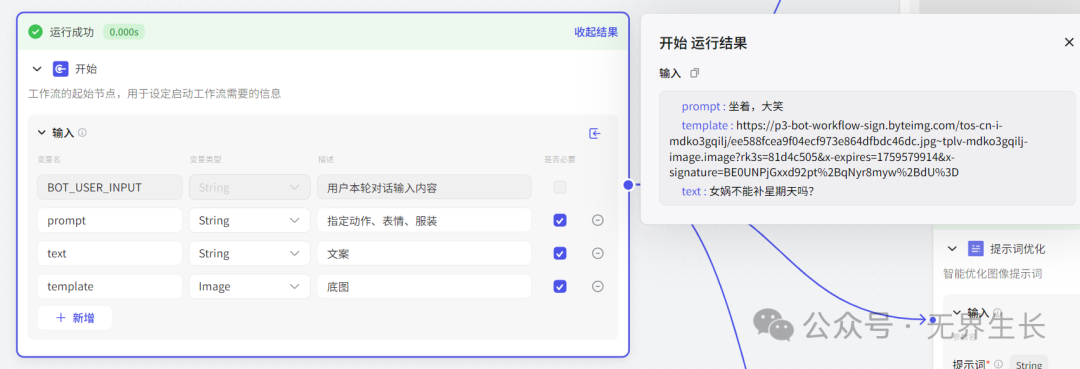Click the 变量类型 column header
Screen dimensions: 1080x369
(205, 159)
